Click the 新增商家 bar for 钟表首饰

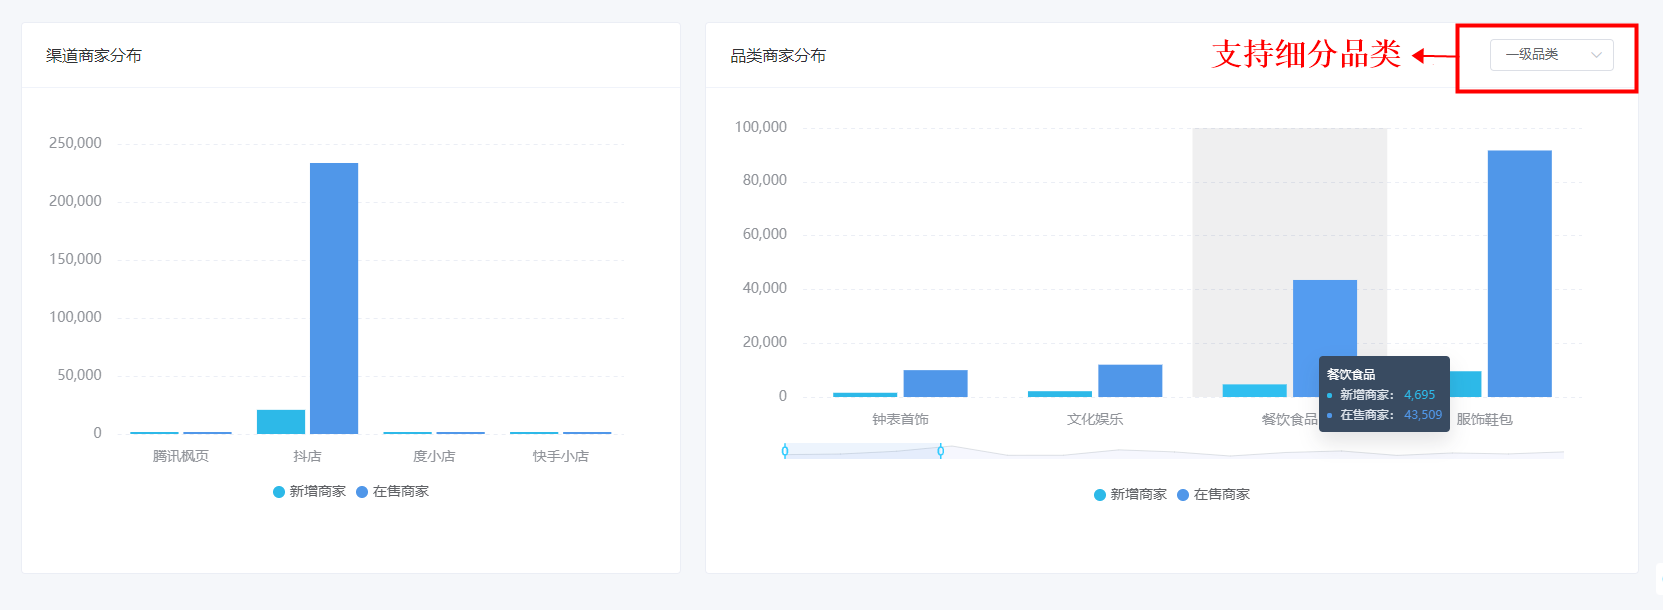(x=865, y=395)
